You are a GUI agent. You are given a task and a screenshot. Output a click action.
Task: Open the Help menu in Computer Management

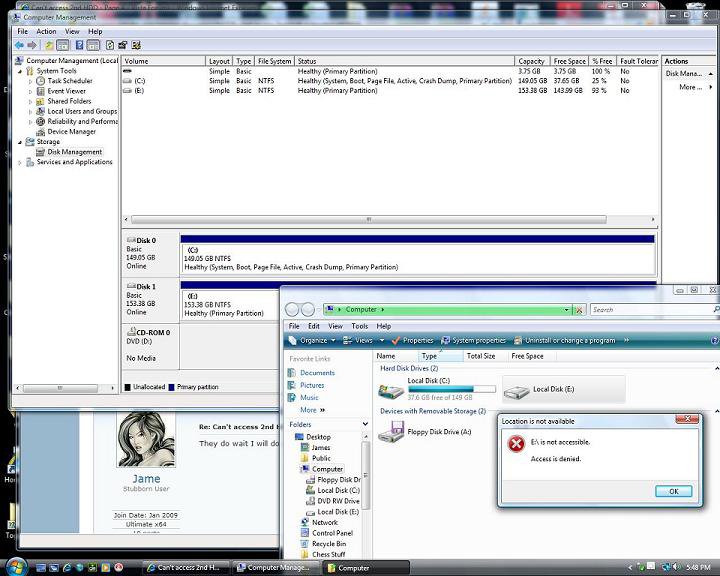95,31
